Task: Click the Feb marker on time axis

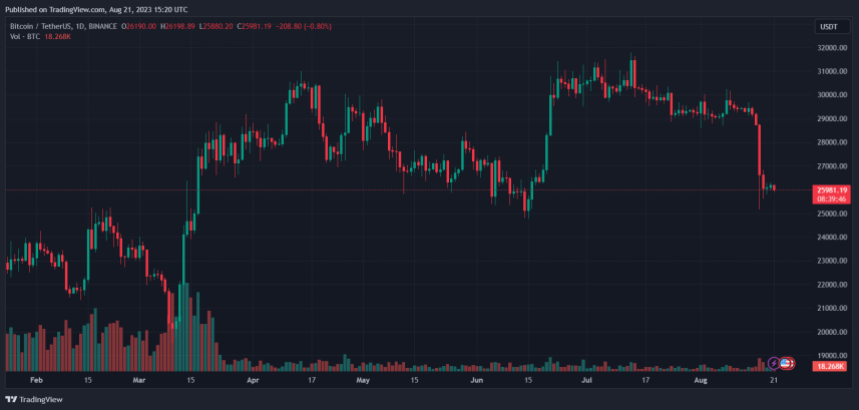Action: [x=37, y=381]
